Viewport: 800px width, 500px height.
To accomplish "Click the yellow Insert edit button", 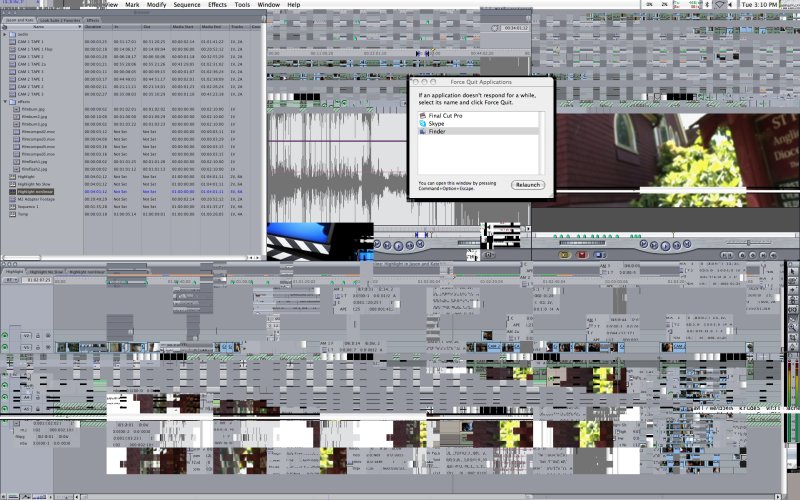I will pos(564,255).
